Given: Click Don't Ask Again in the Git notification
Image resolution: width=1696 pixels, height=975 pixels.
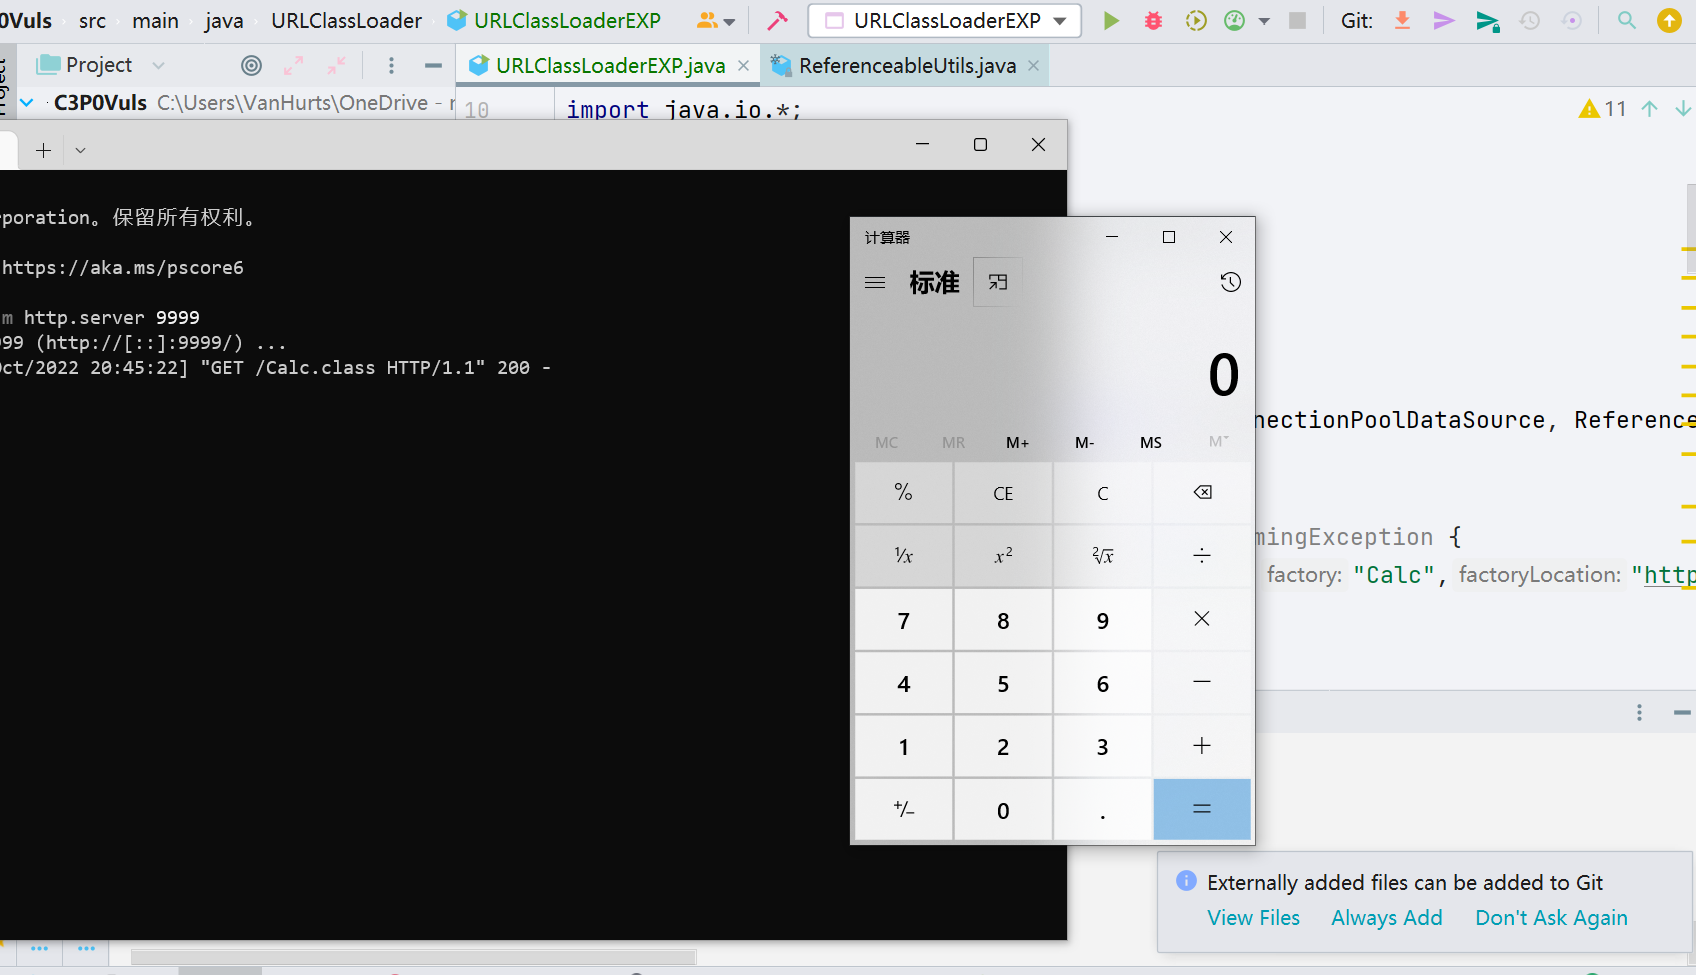Looking at the screenshot, I should 1551,917.
